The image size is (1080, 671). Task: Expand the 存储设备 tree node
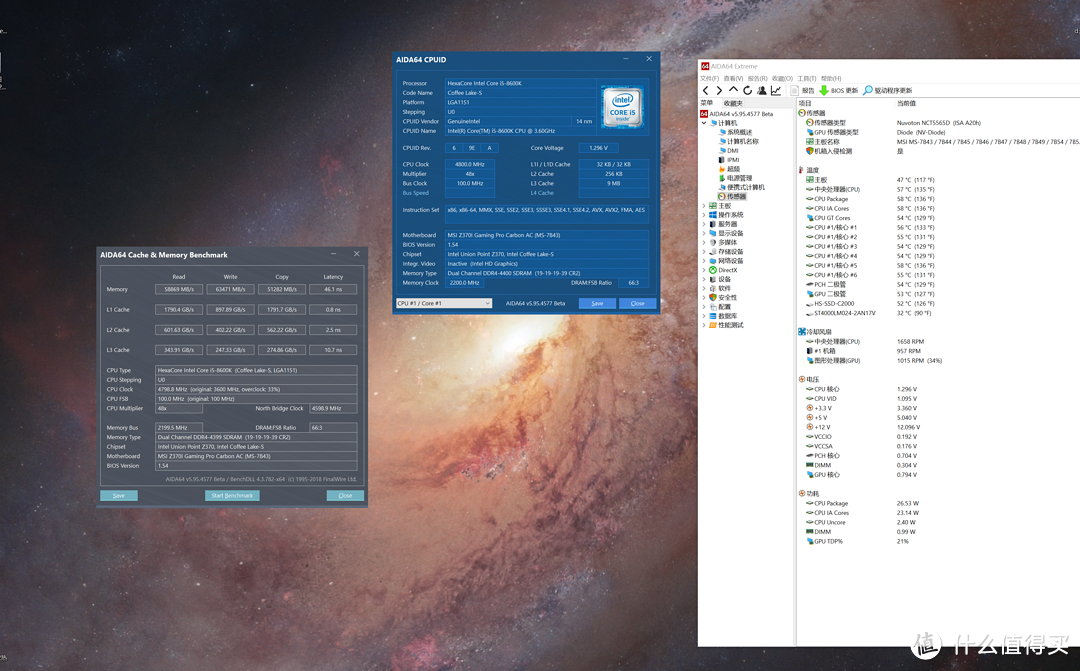[704, 251]
